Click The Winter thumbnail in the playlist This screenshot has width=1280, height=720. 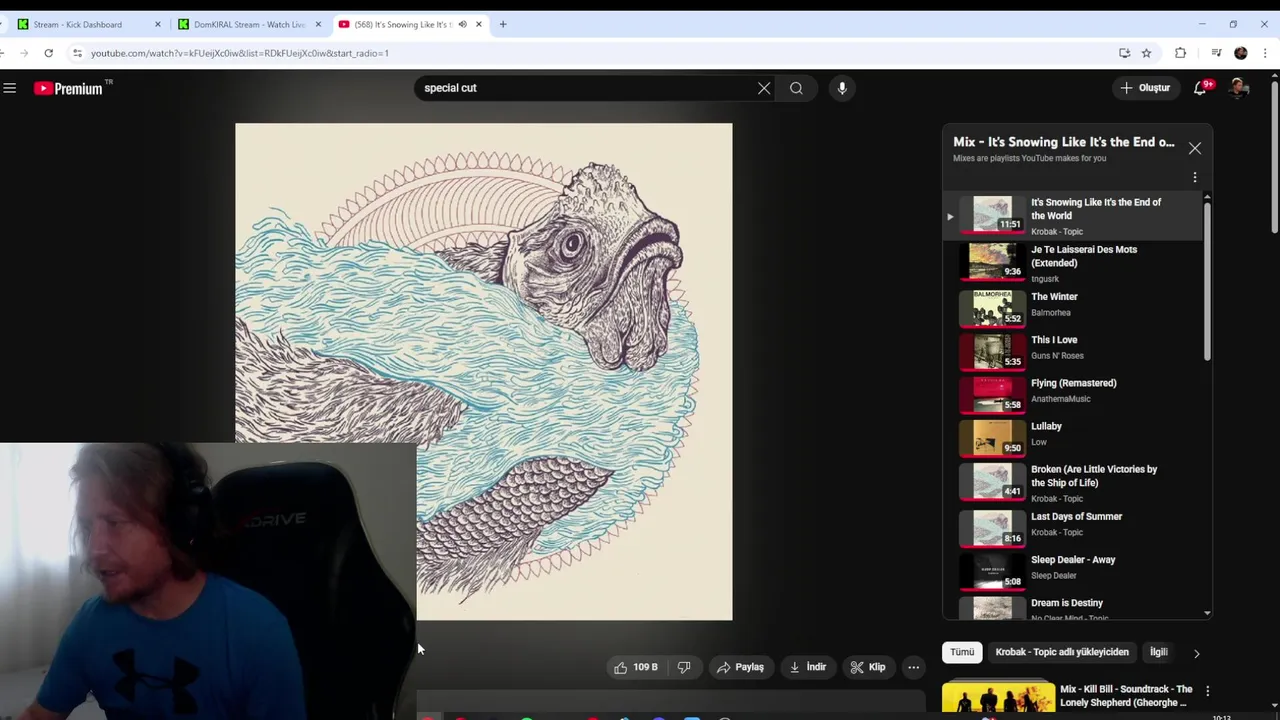pos(992,308)
